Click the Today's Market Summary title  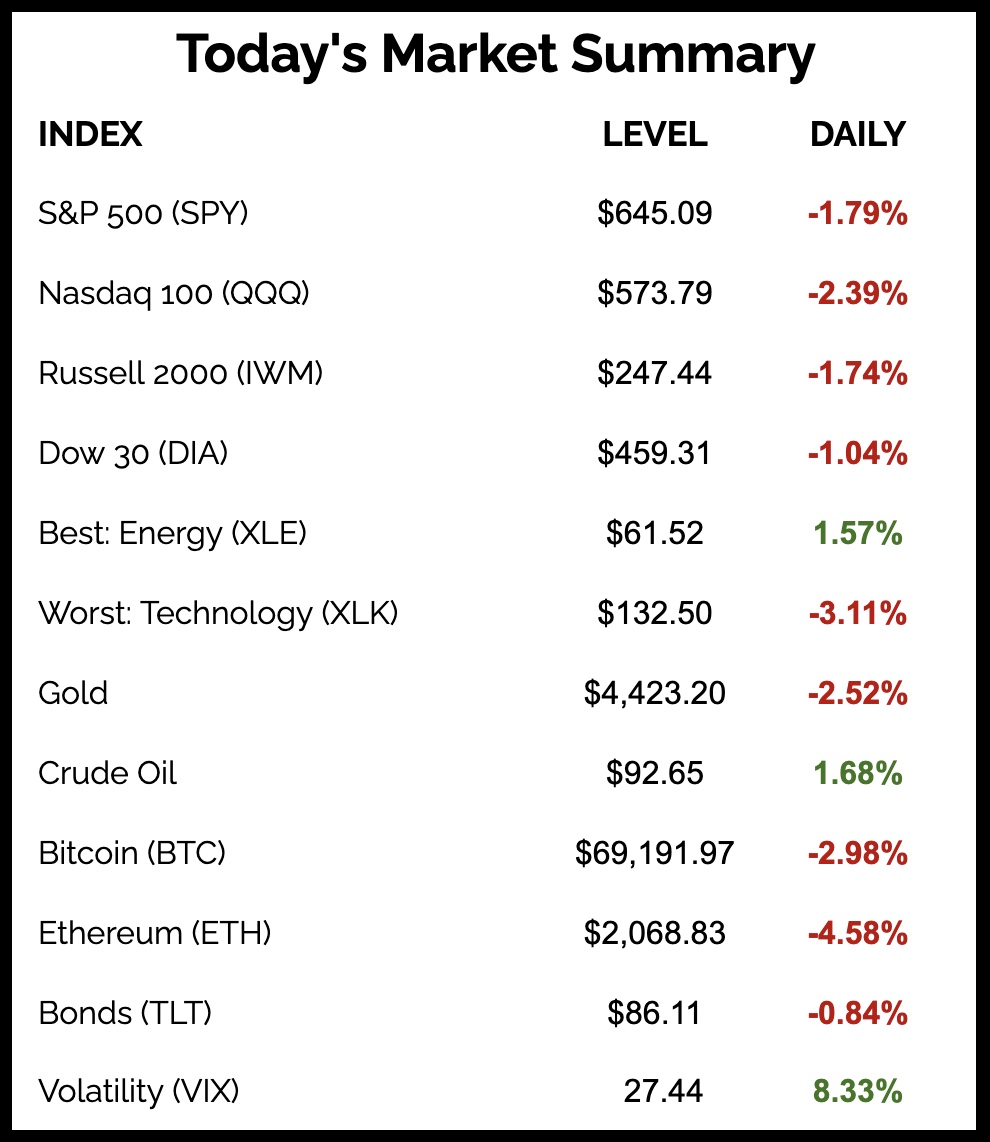(495, 55)
